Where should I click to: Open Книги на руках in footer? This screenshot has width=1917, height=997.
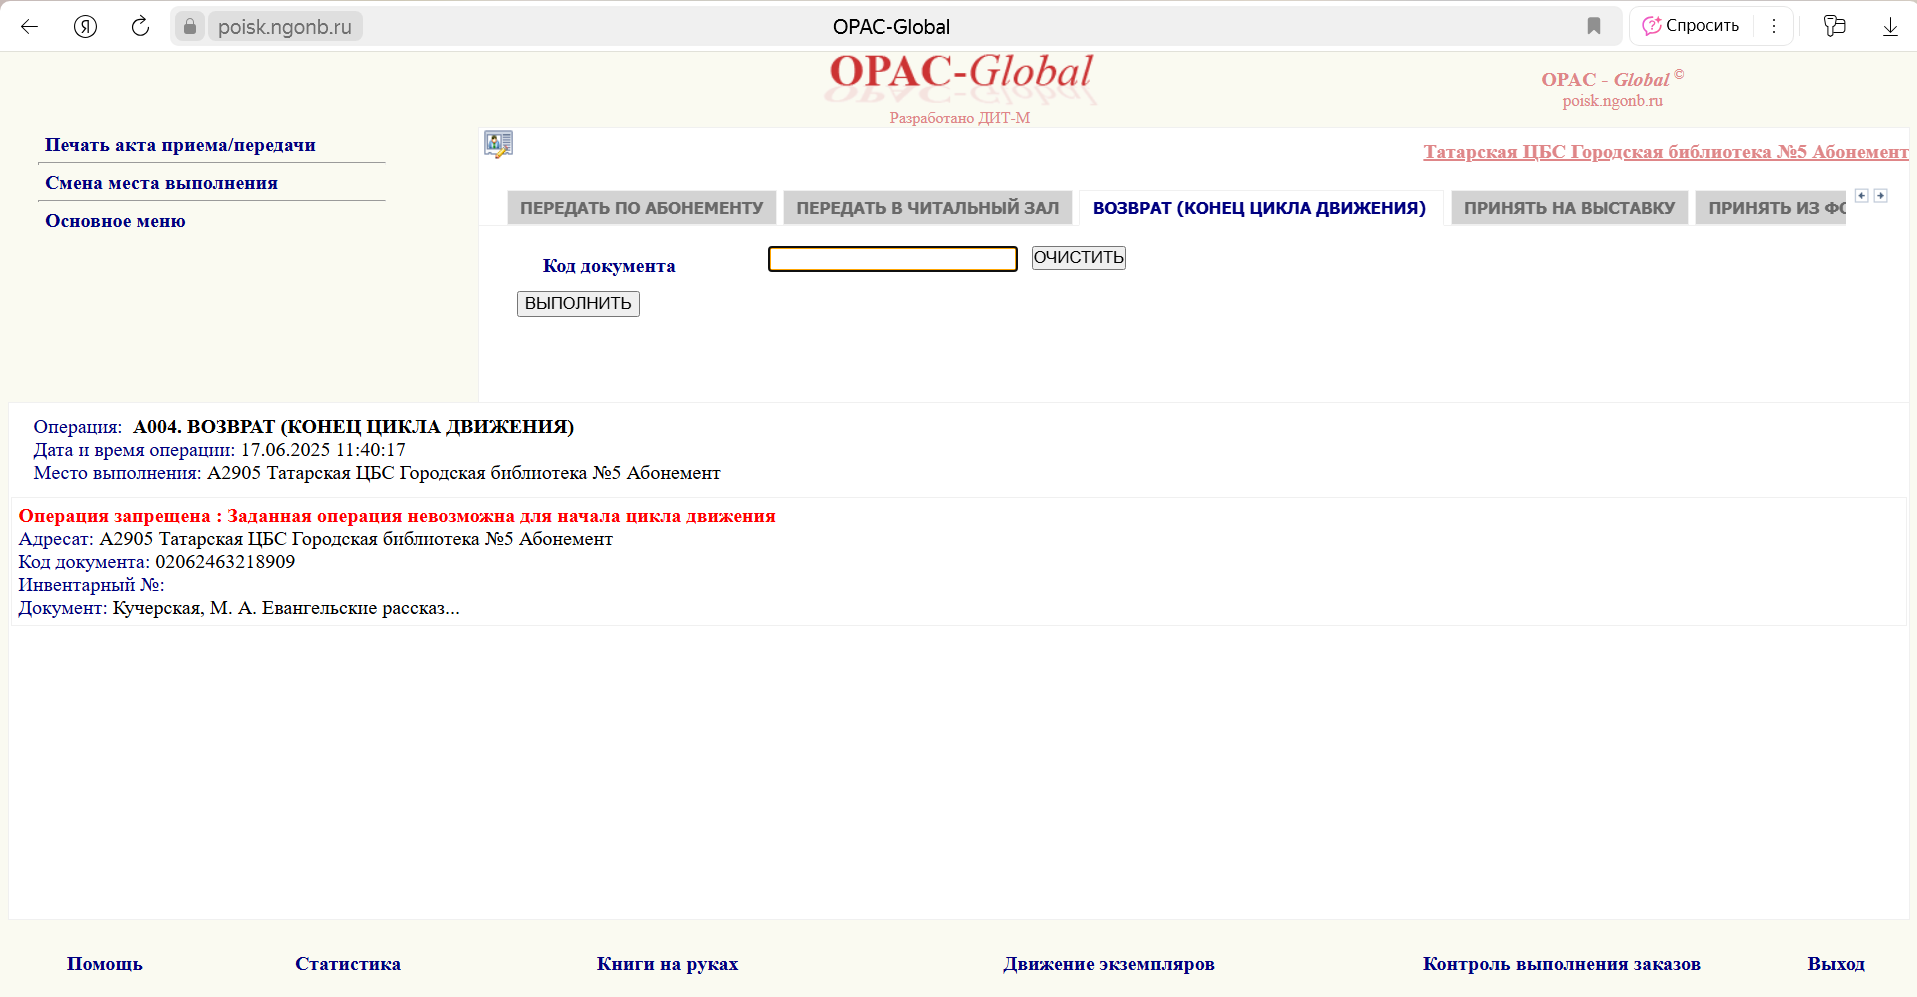[667, 964]
